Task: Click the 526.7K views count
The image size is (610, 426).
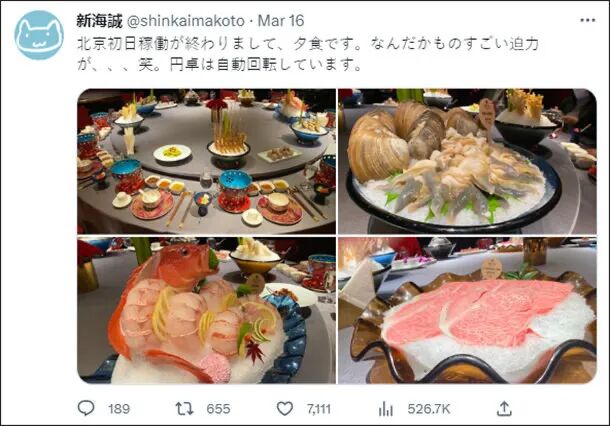Action: (429, 409)
